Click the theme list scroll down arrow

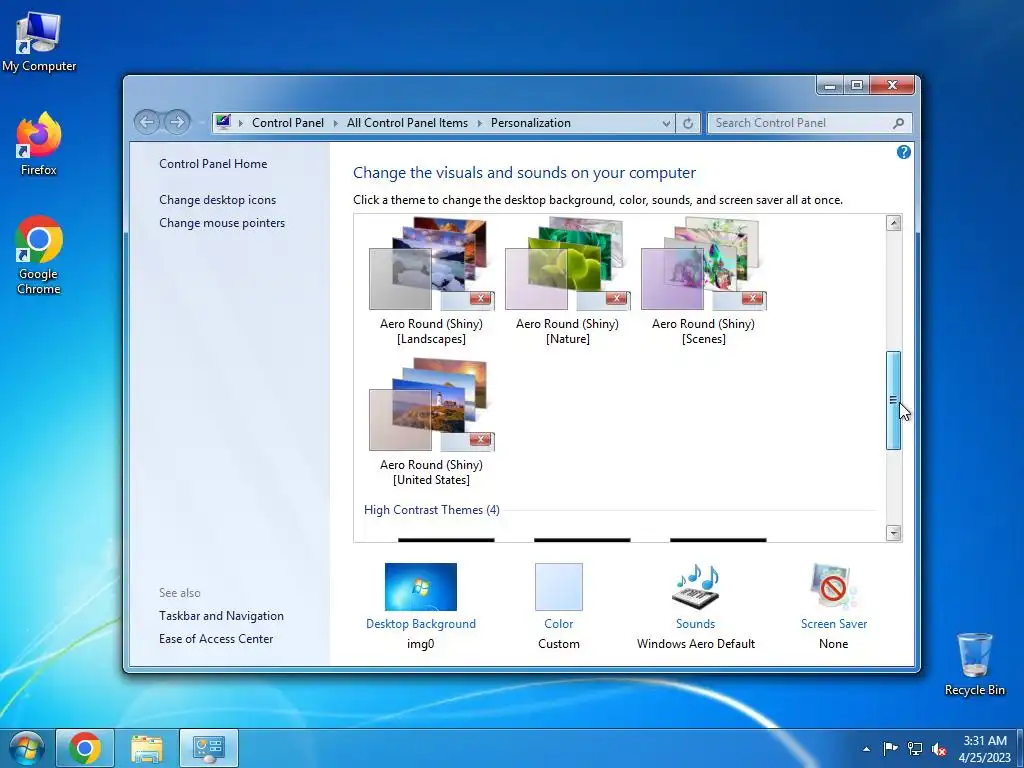[893, 533]
